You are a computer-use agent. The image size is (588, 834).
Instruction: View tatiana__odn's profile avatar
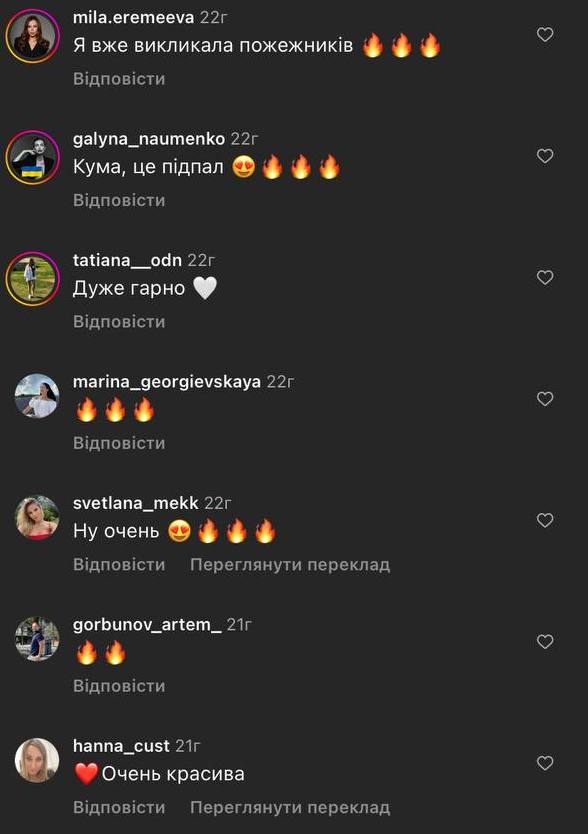point(33,279)
